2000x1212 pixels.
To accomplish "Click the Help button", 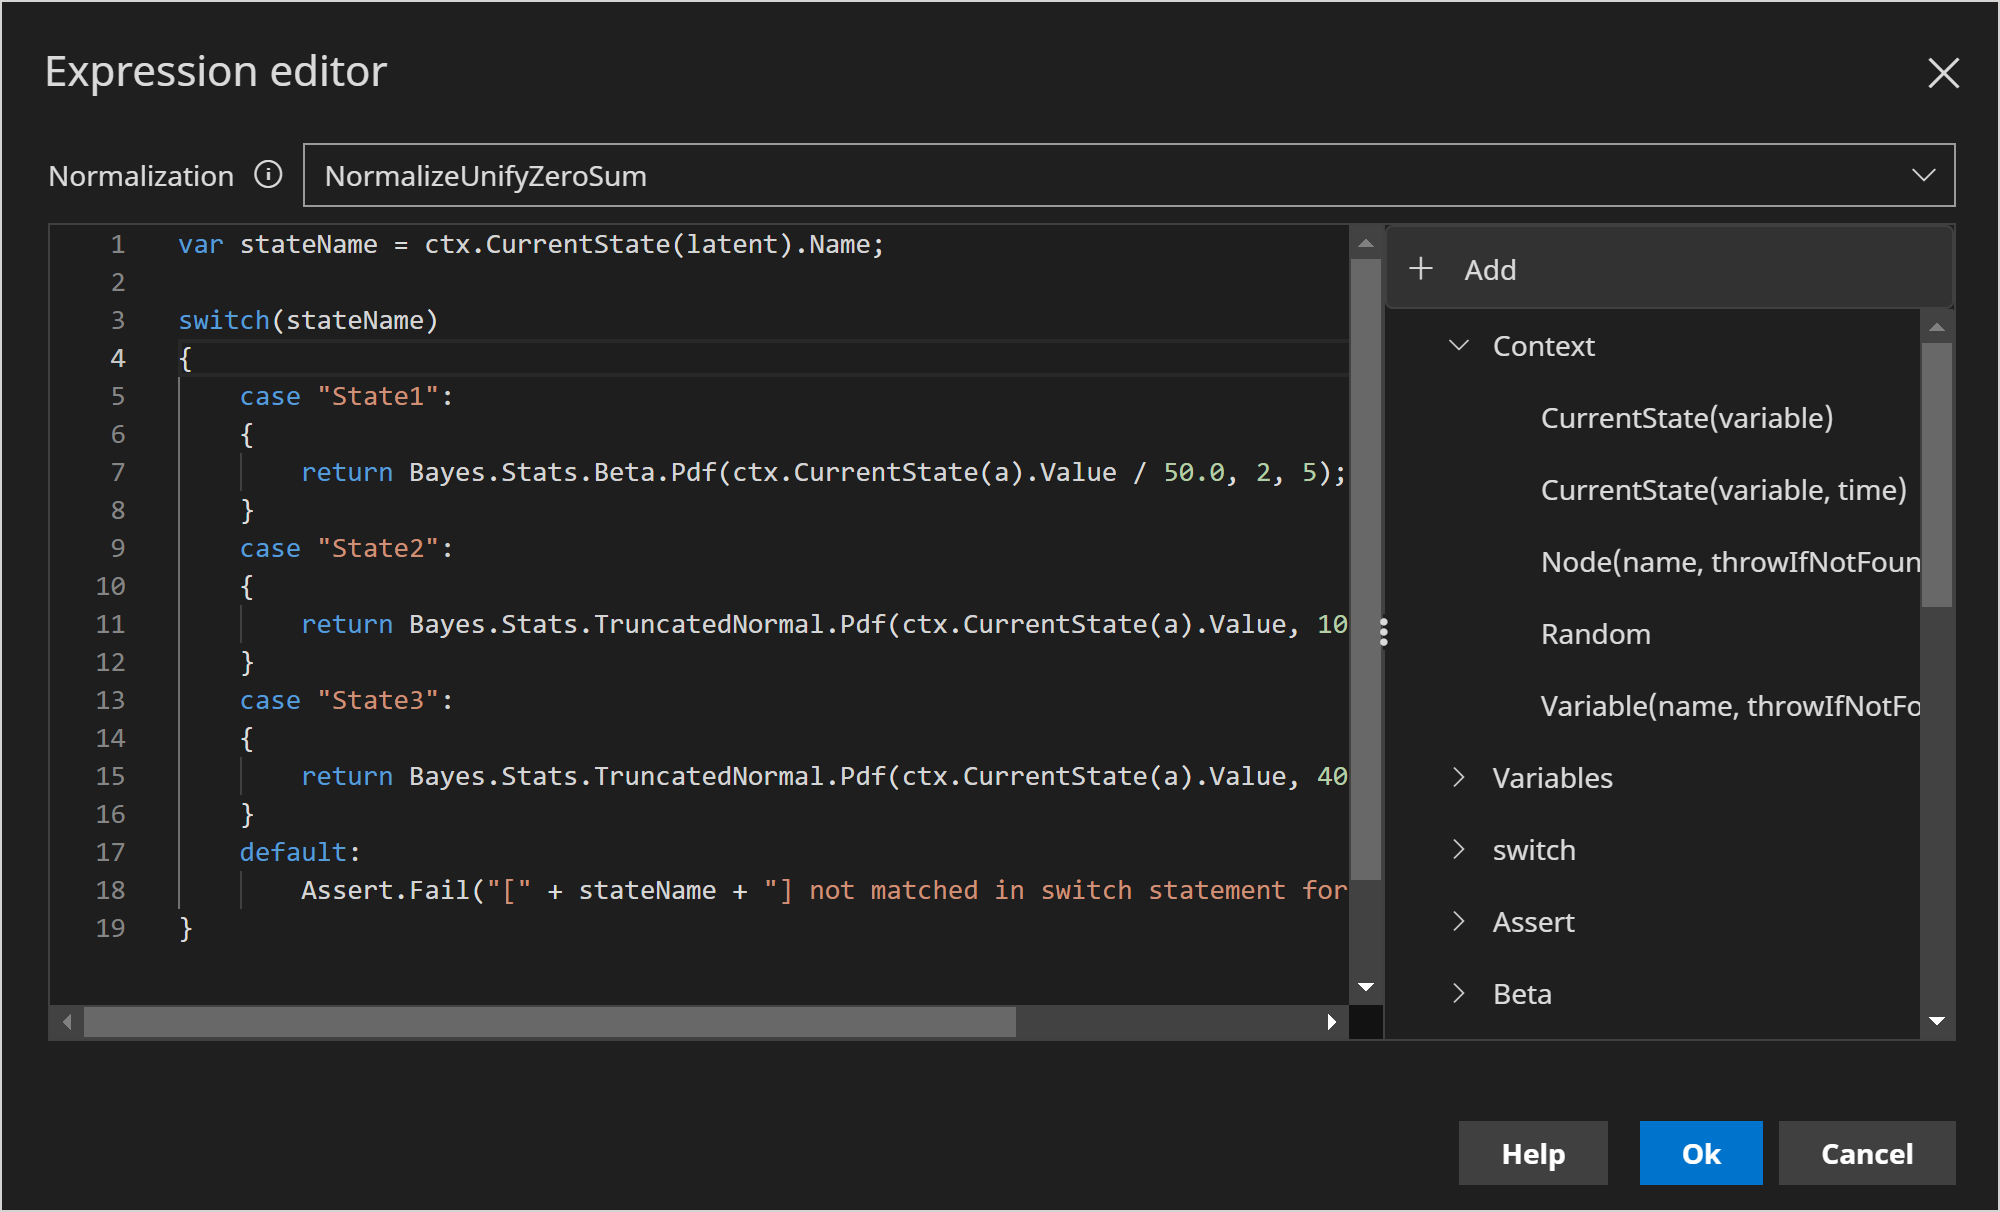I will (1533, 1153).
